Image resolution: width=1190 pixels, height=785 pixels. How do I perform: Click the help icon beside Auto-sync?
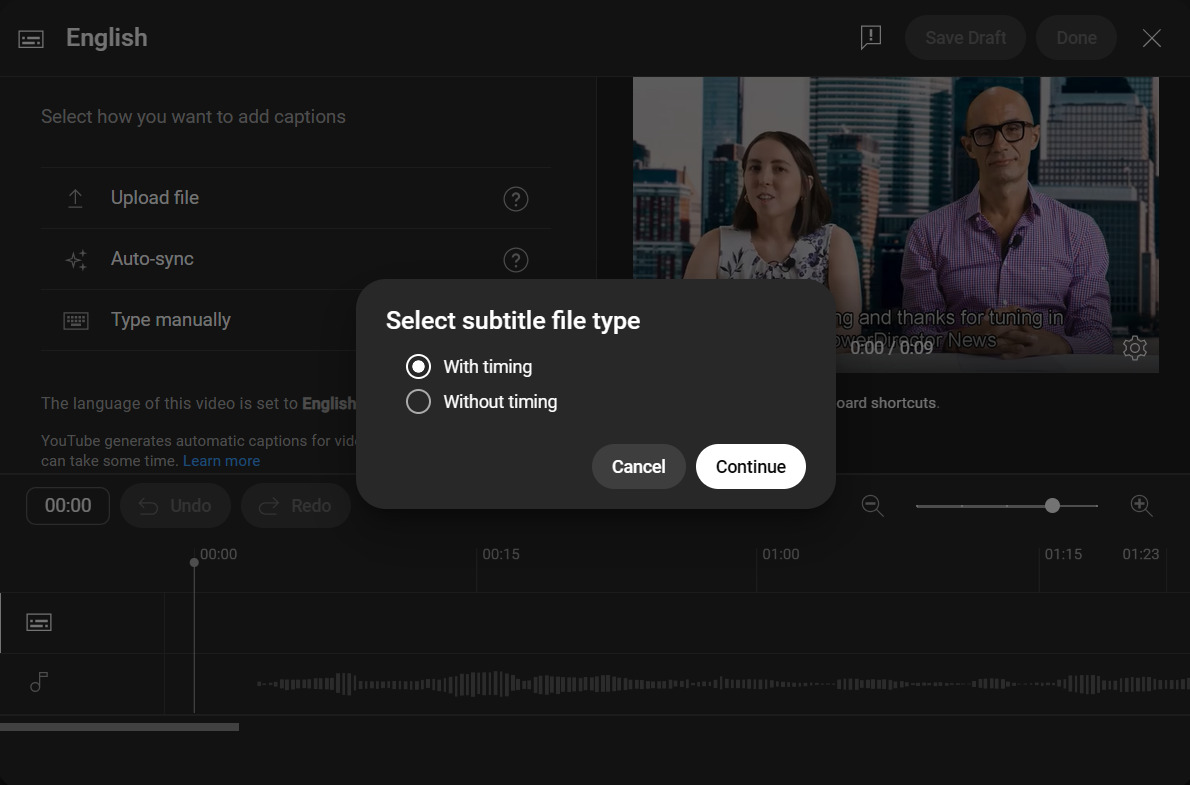(515, 260)
